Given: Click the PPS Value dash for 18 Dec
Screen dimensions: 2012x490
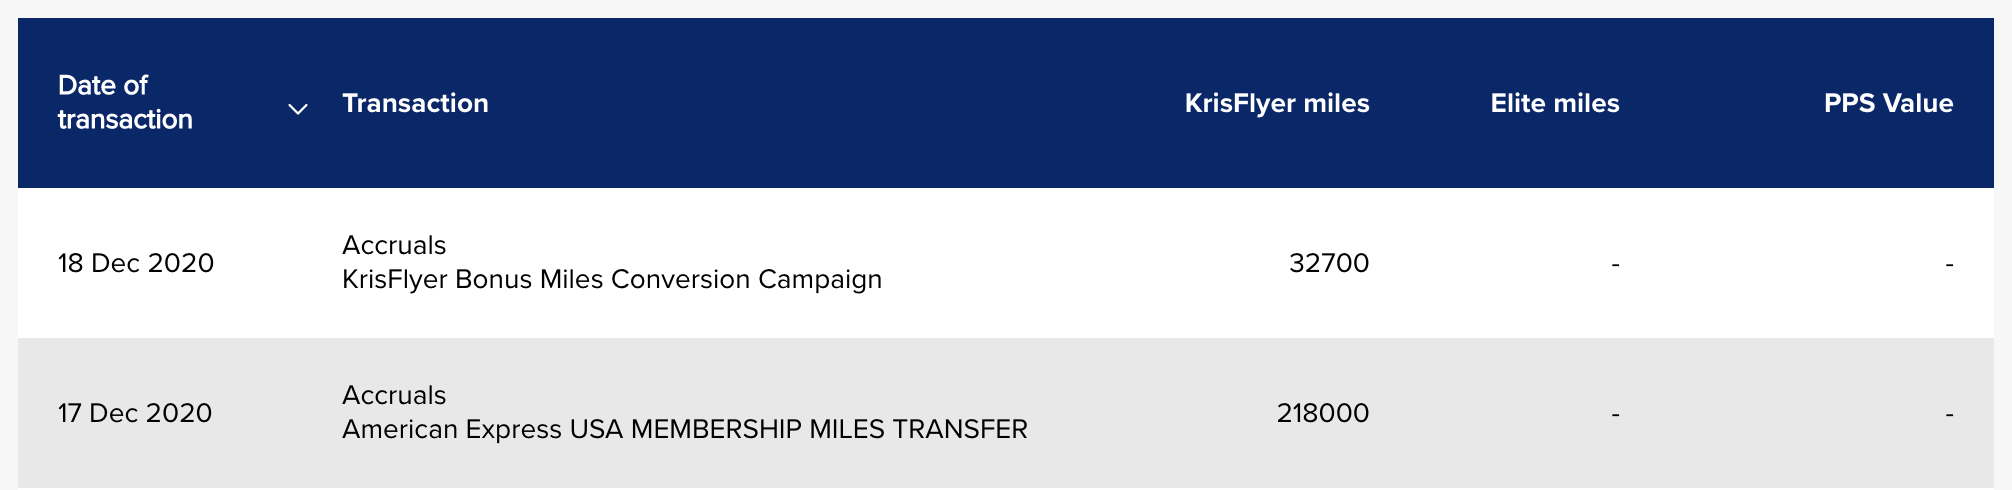Looking at the screenshot, I should coord(1949,264).
